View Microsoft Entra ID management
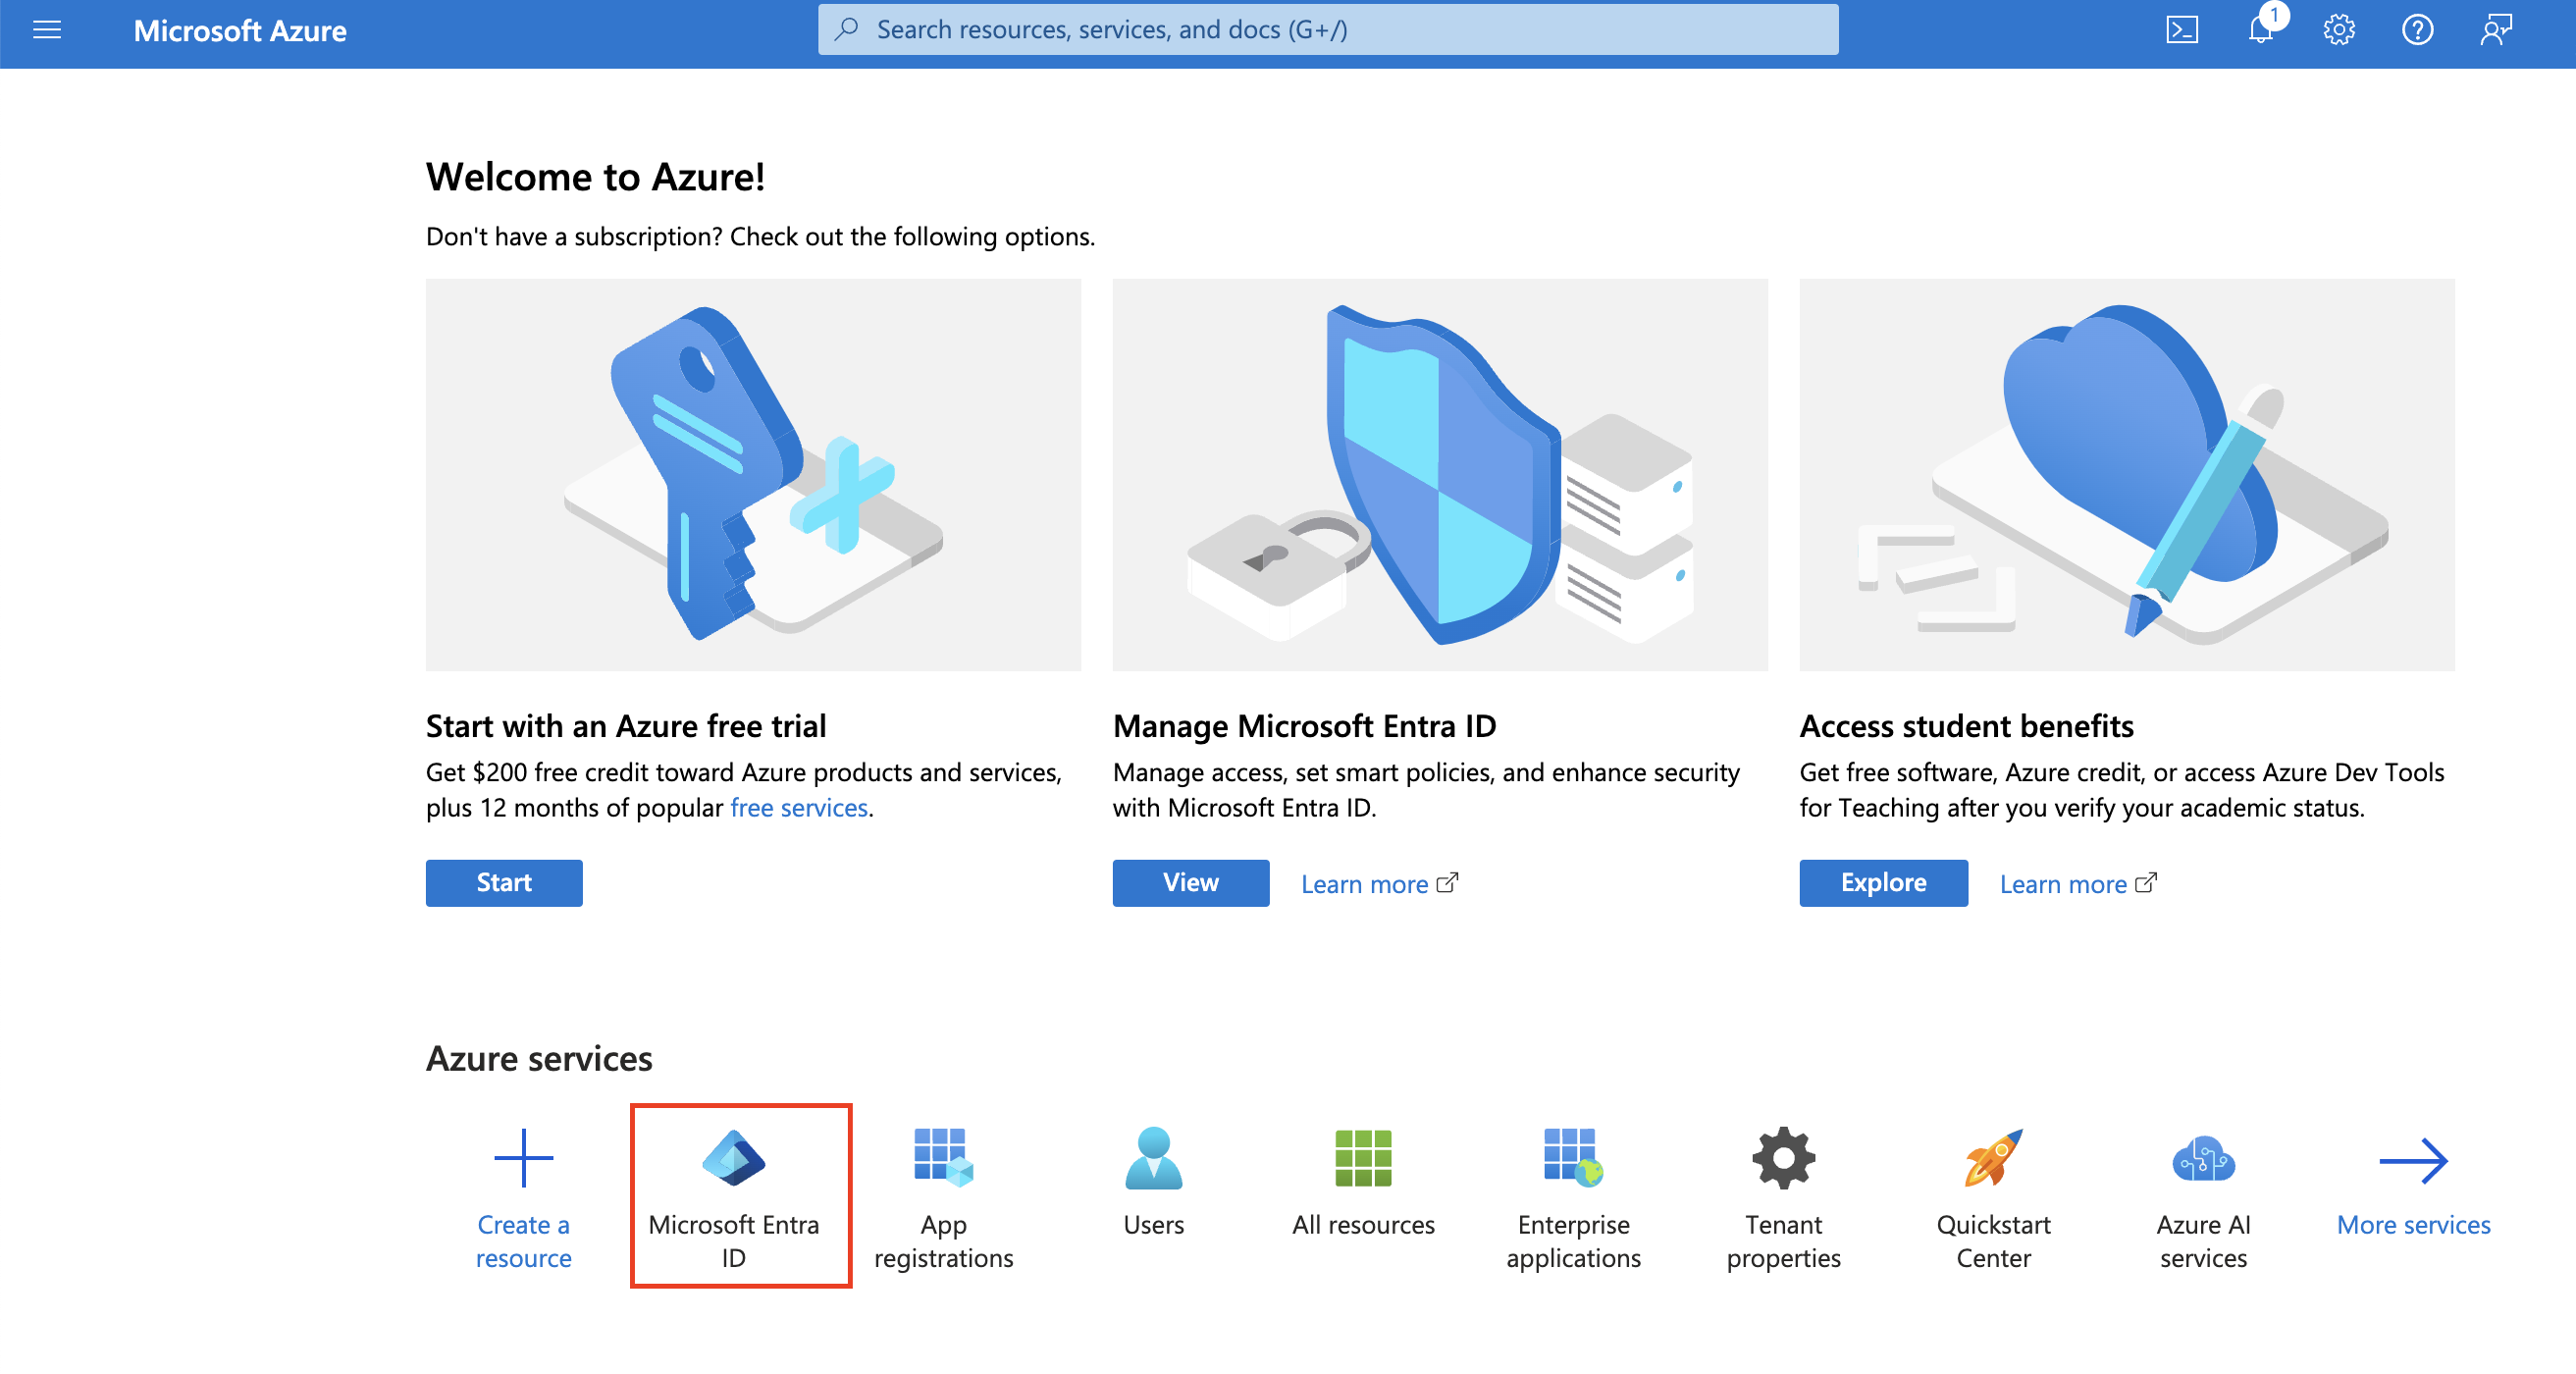 tap(1191, 883)
